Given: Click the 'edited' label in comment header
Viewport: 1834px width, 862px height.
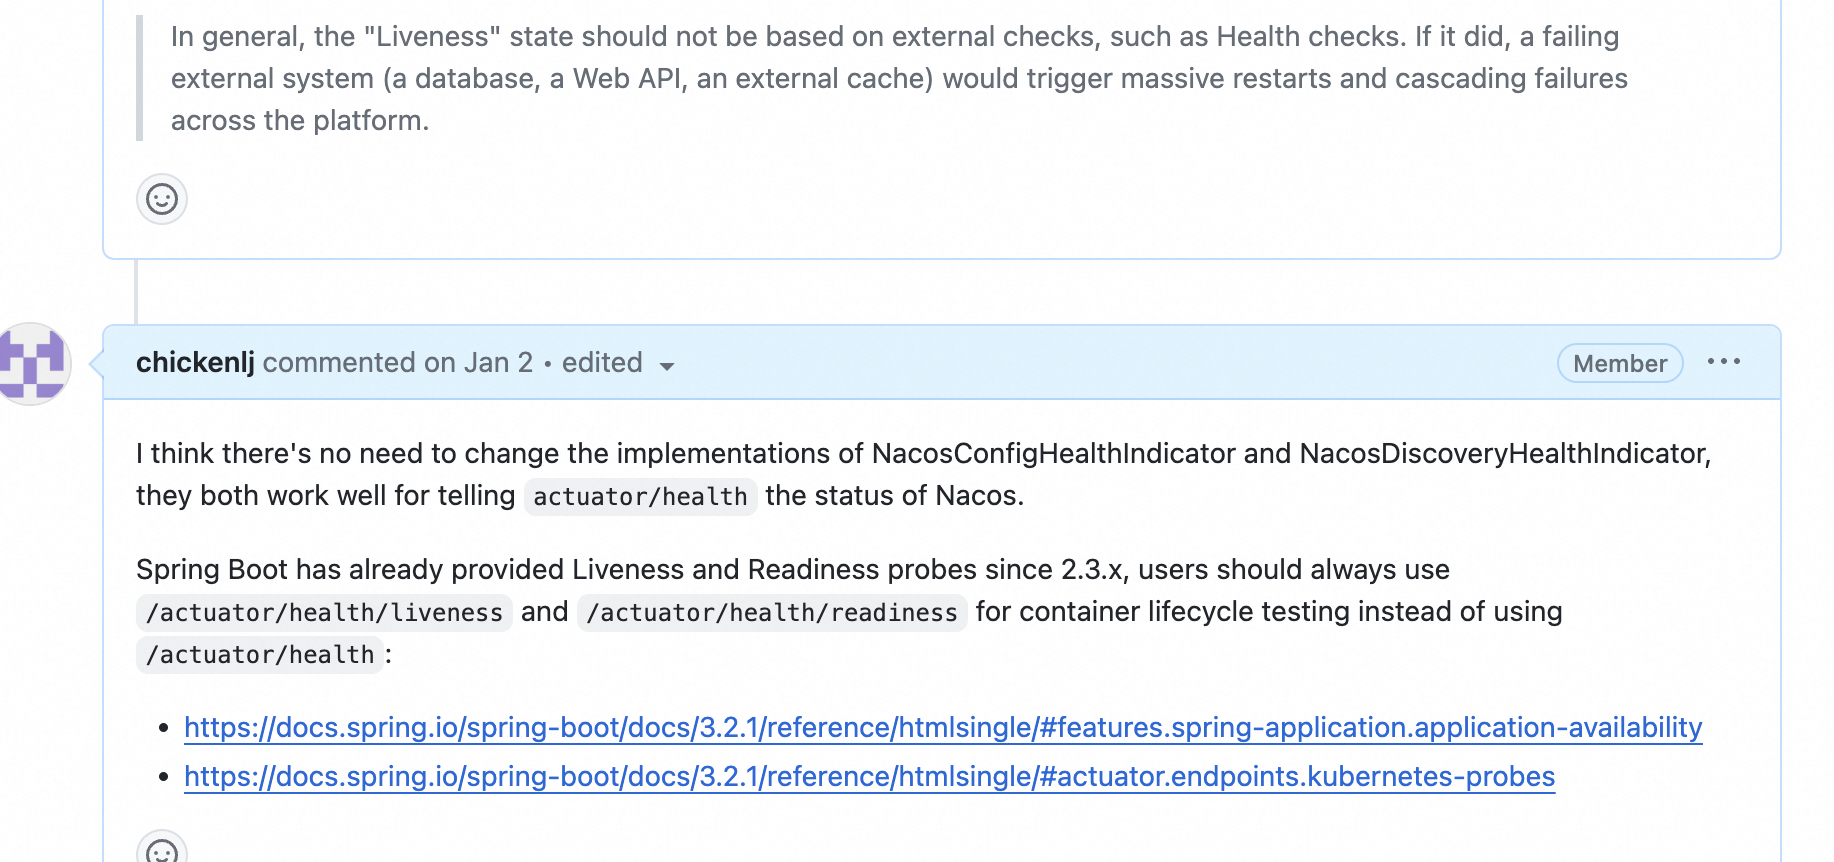Looking at the screenshot, I should (x=602, y=362).
